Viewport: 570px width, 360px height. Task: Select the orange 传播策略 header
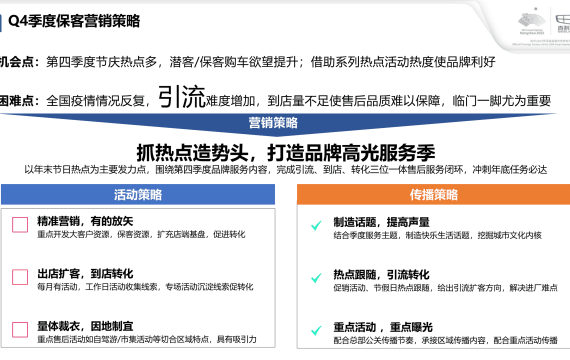(433, 195)
